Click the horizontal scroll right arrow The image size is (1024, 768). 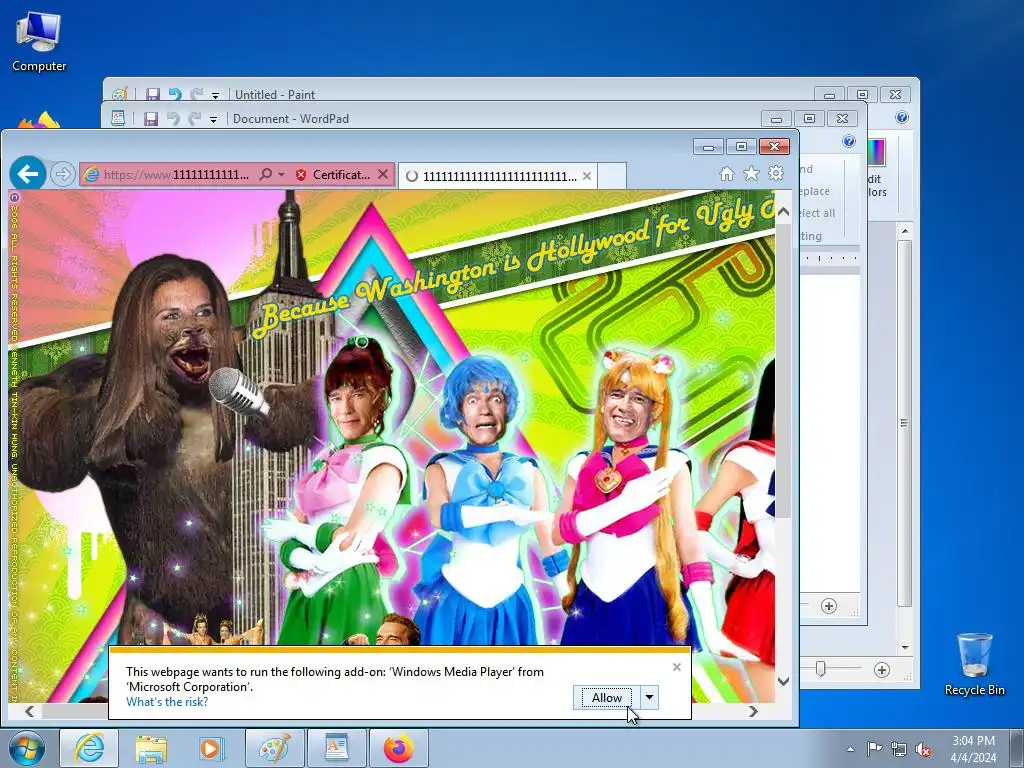click(753, 711)
